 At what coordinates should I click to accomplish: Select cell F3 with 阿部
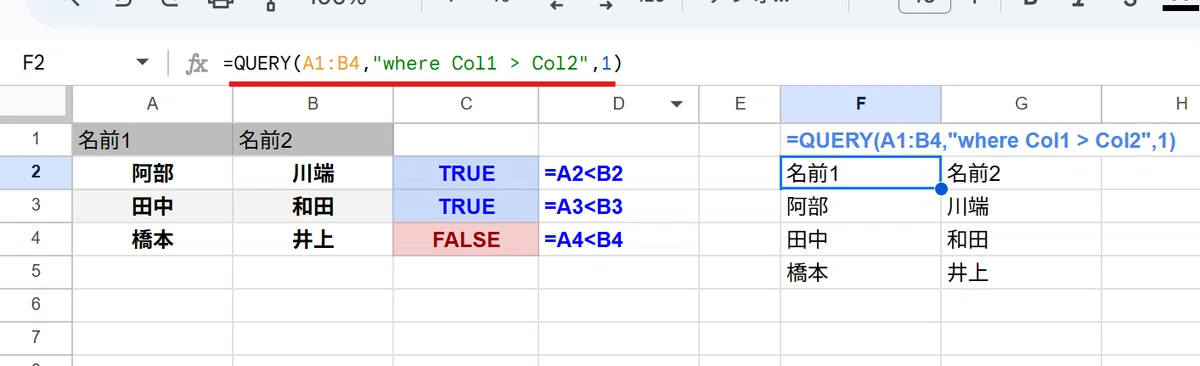[x=860, y=206]
